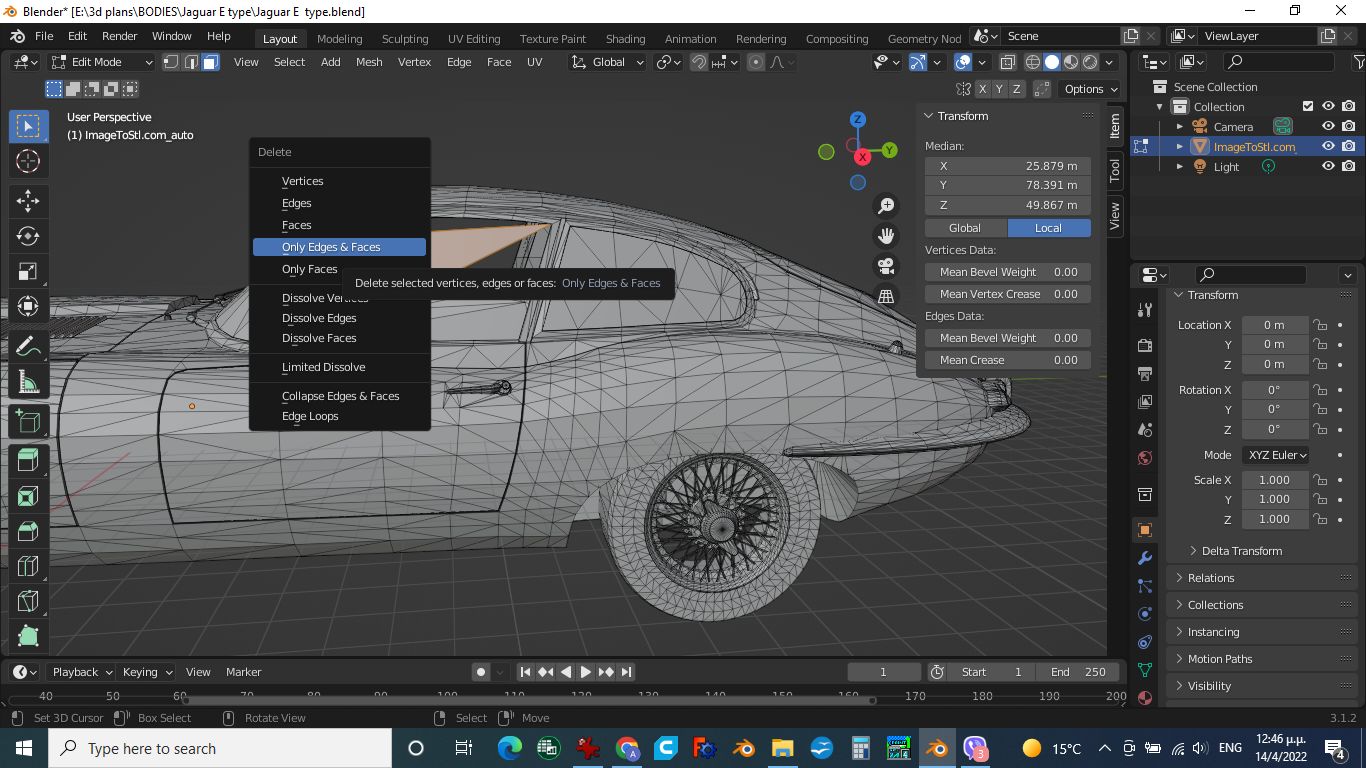This screenshot has height=768, width=1366.
Task: Click the pan view hand icon
Action: (x=886, y=236)
